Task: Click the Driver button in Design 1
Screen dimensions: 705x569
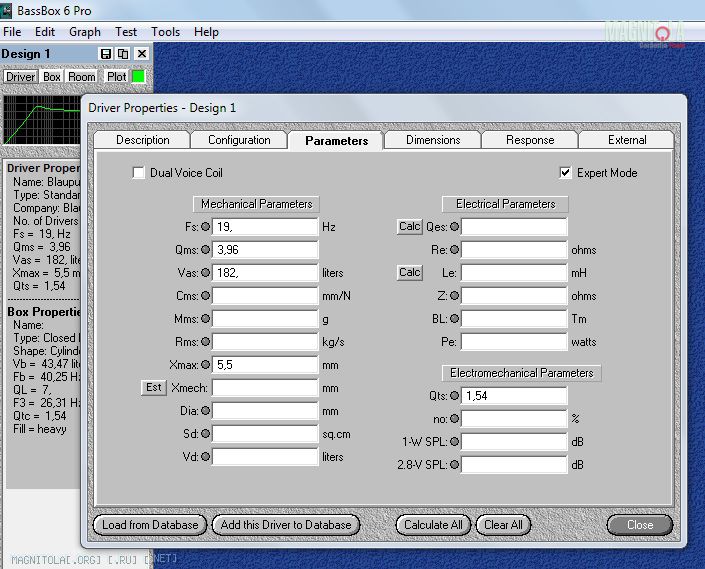Action: coord(20,77)
